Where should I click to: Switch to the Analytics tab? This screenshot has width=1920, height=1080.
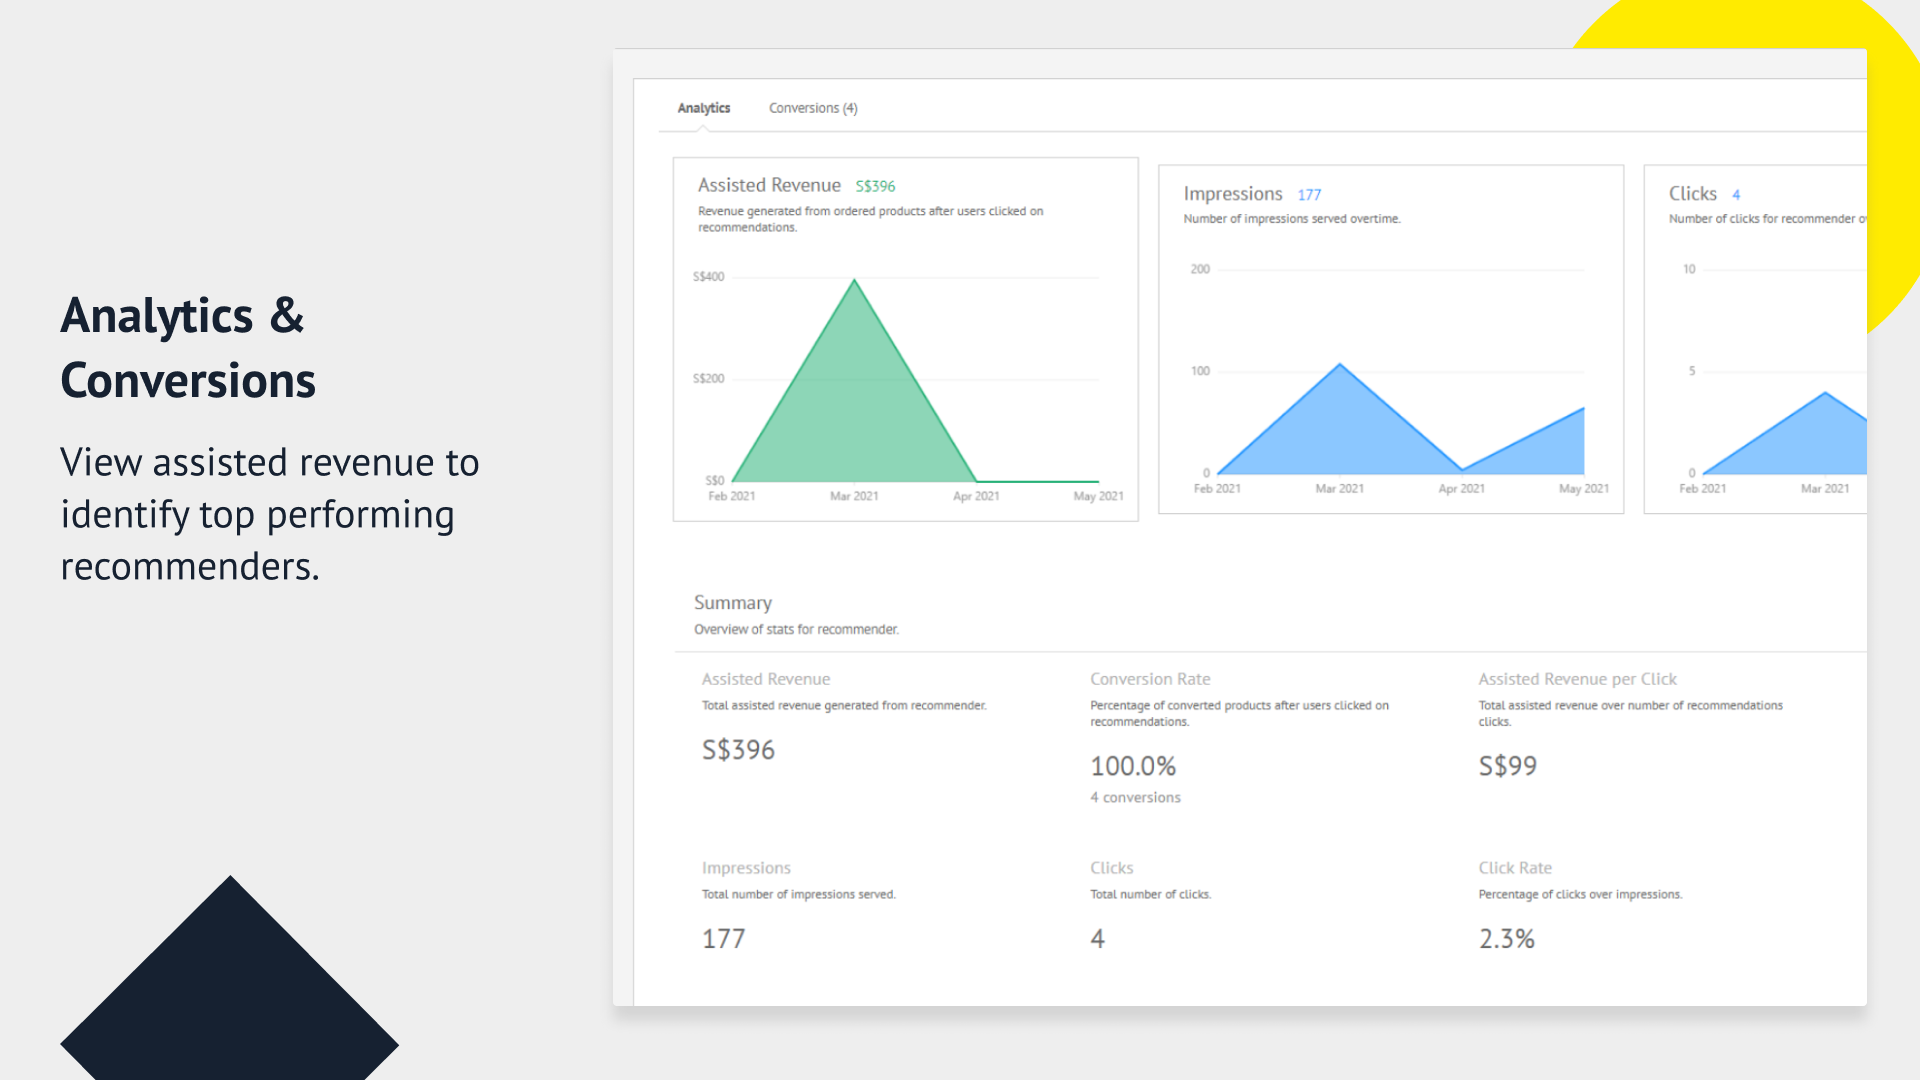(x=703, y=108)
